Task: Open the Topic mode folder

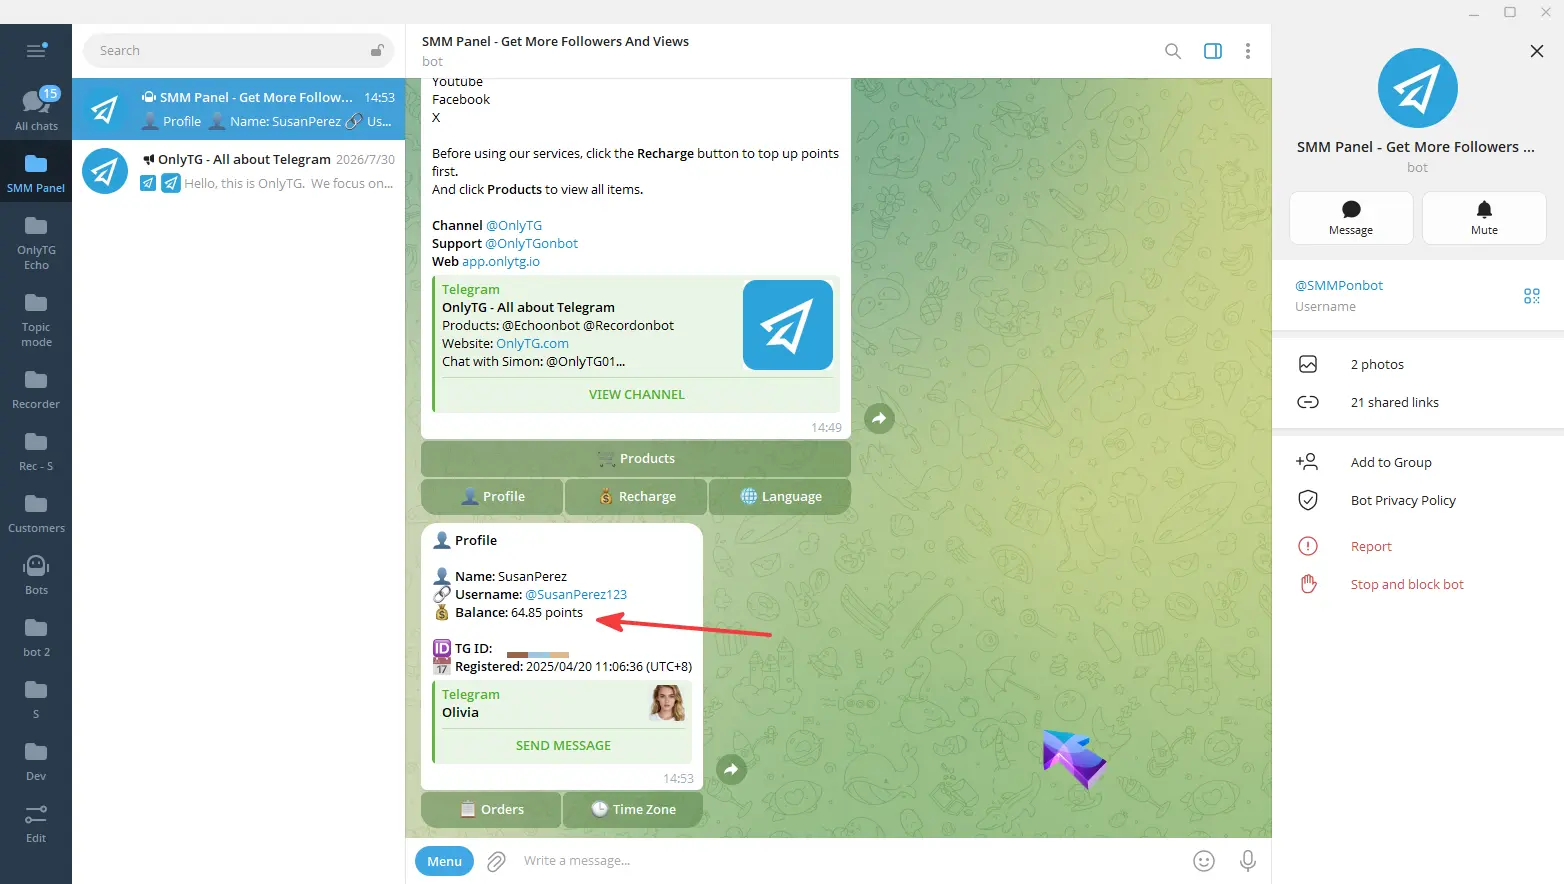Action: (x=36, y=319)
